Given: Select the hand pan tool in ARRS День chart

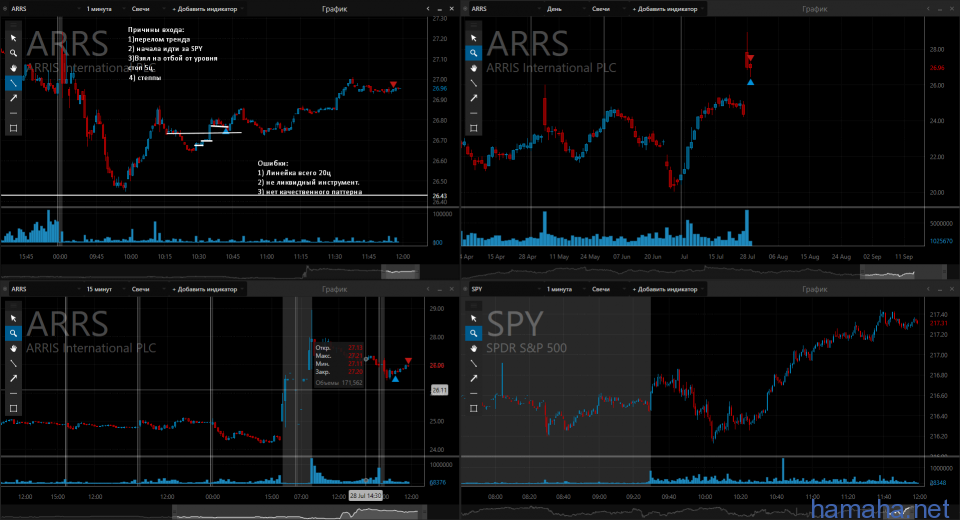Looking at the screenshot, I should pos(473,68).
